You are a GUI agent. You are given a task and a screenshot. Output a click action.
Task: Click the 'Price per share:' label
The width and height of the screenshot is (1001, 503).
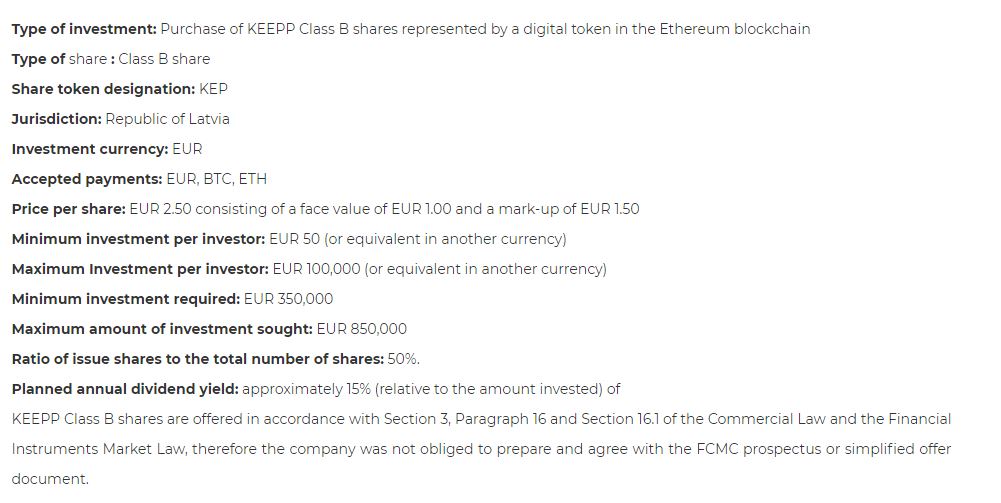pos(69,209)
